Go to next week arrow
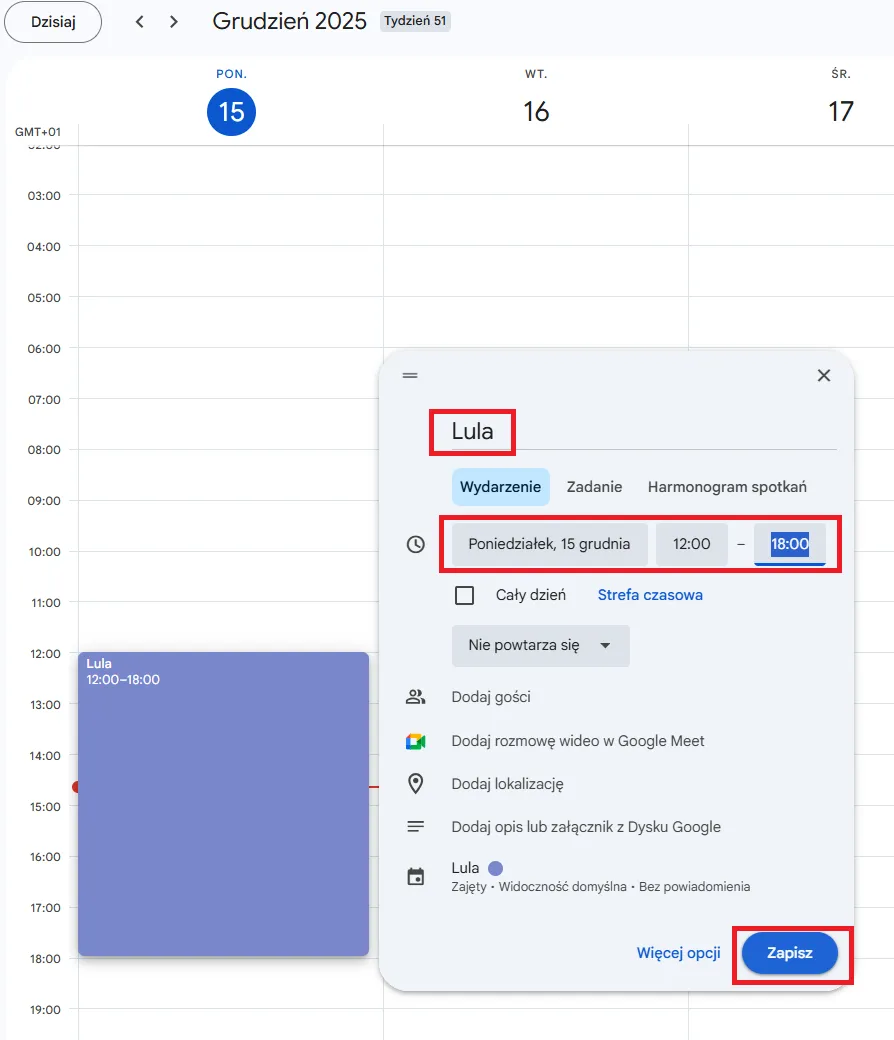 click(x=174, y=22)
